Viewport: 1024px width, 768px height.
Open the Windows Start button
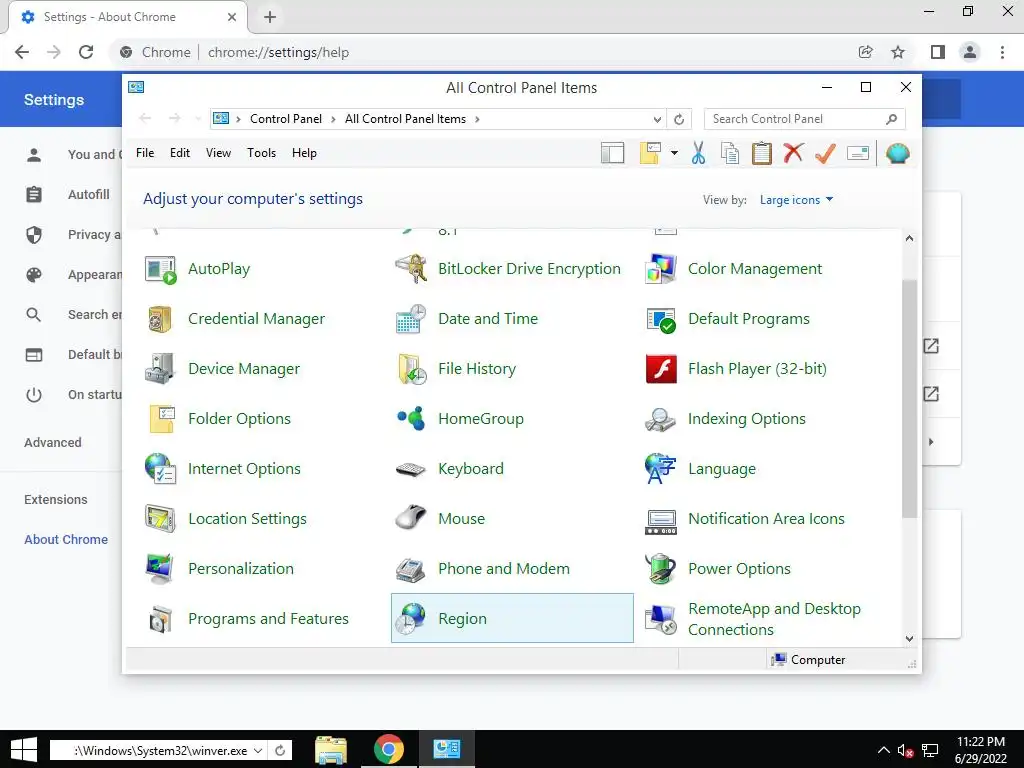pyautogui.click(x=24, y=750)
